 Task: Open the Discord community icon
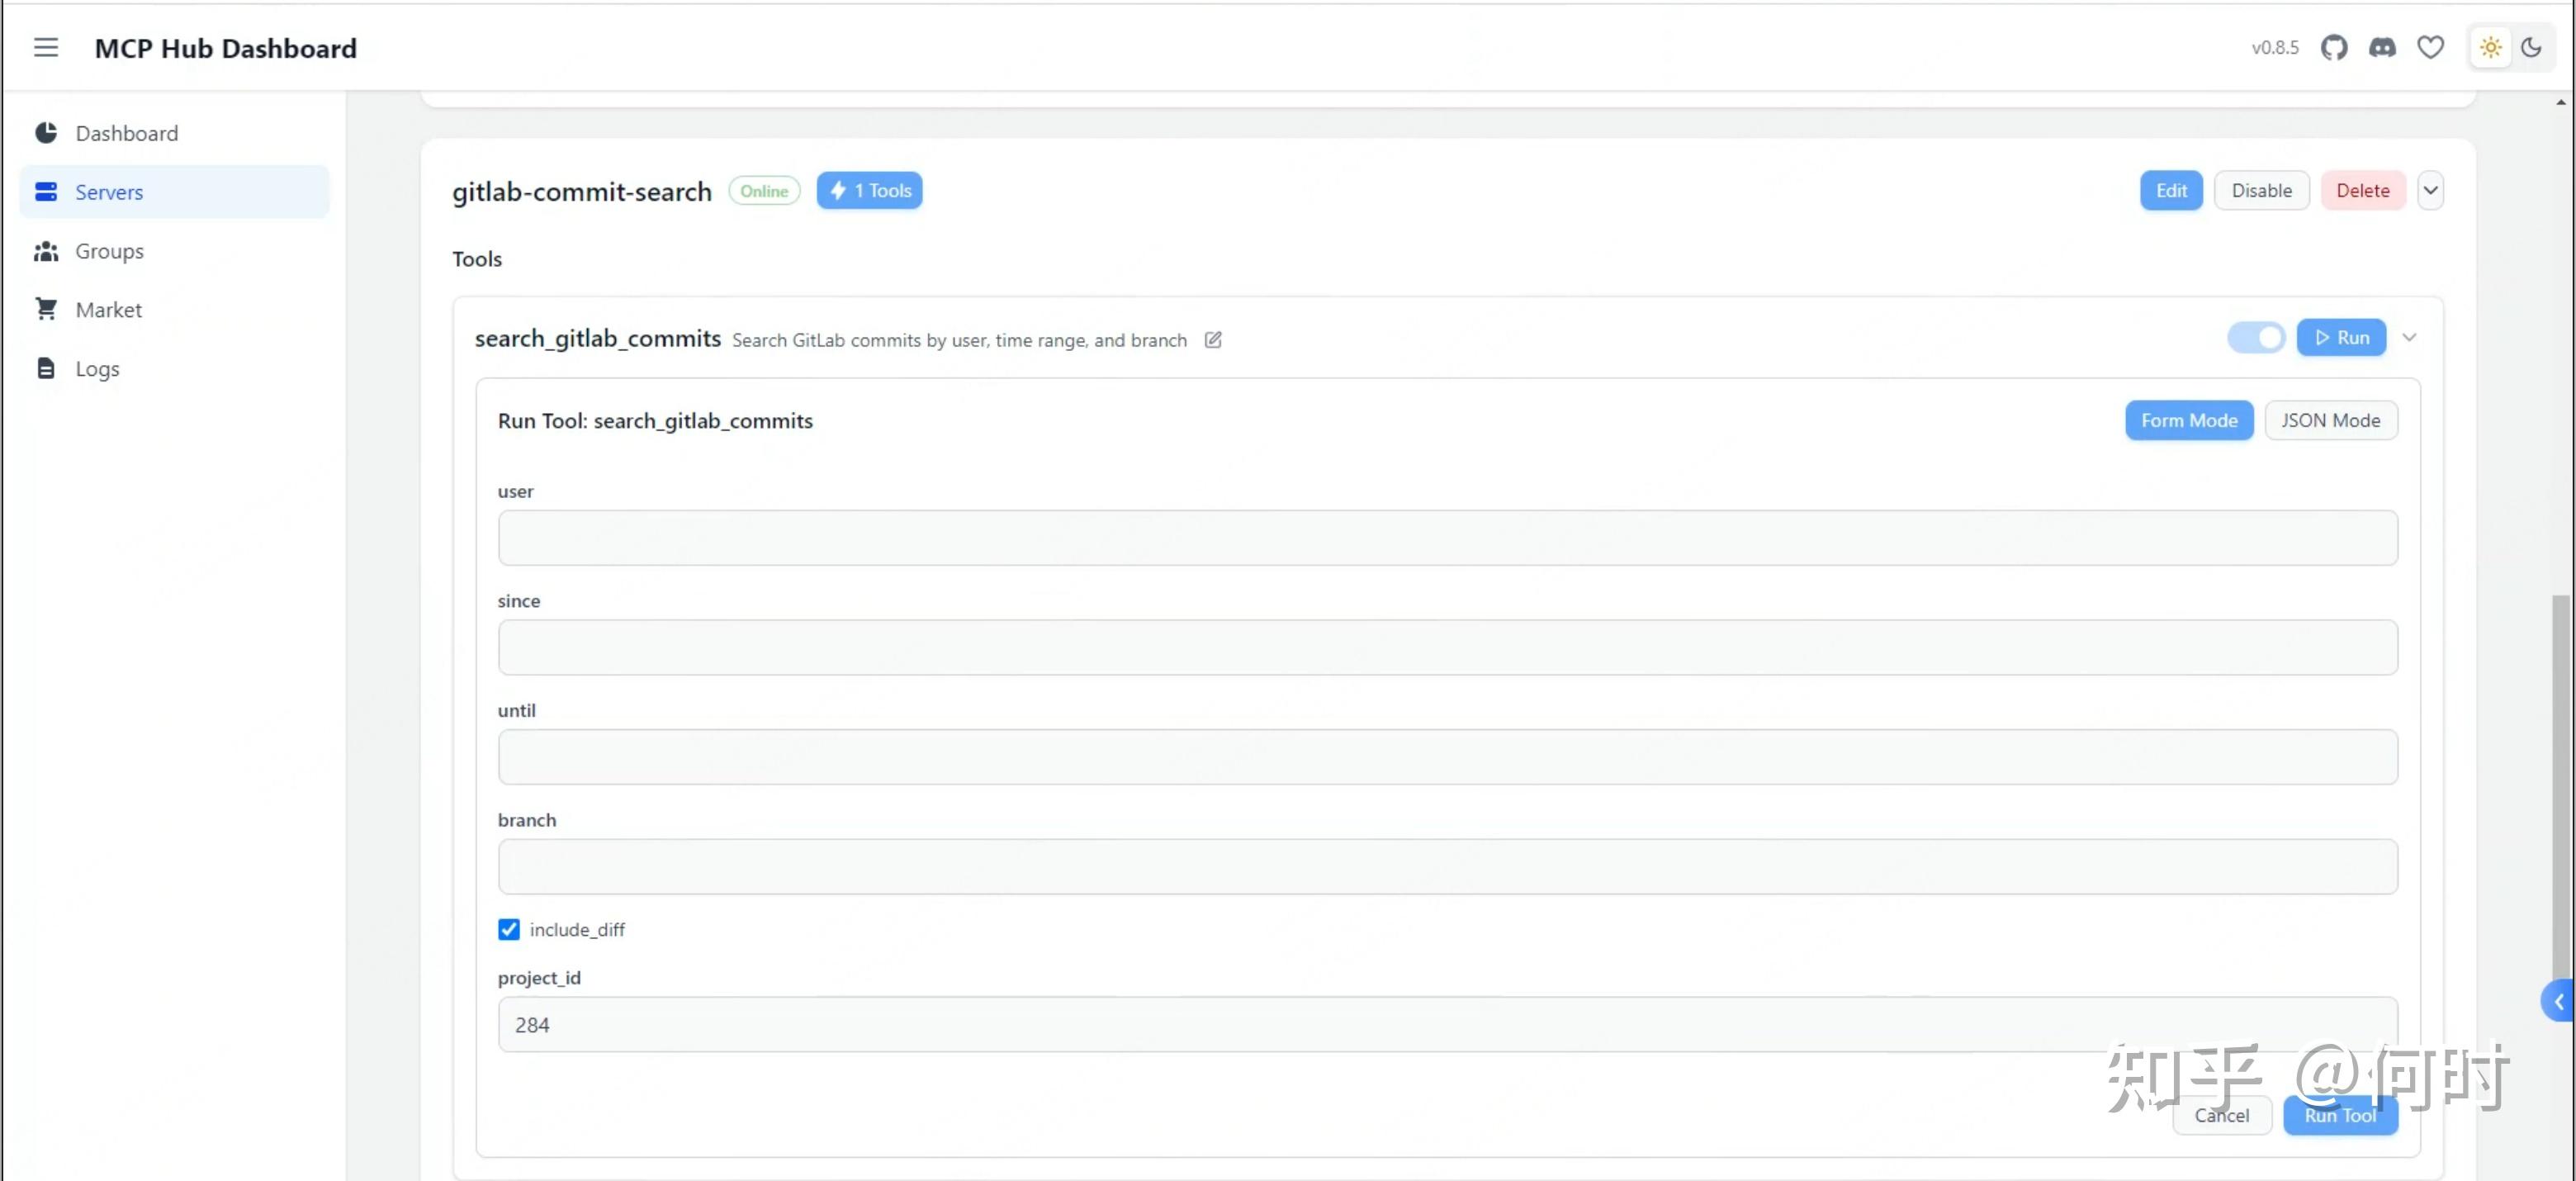pyautogui.click(x=2383, y=47)
